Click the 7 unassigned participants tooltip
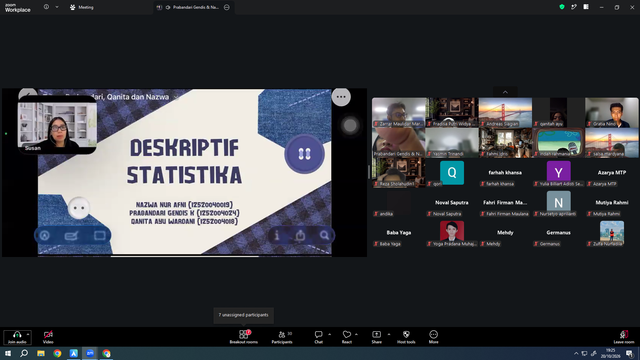The height and width of the screenshot is (360, 640). tap(243, 315)
